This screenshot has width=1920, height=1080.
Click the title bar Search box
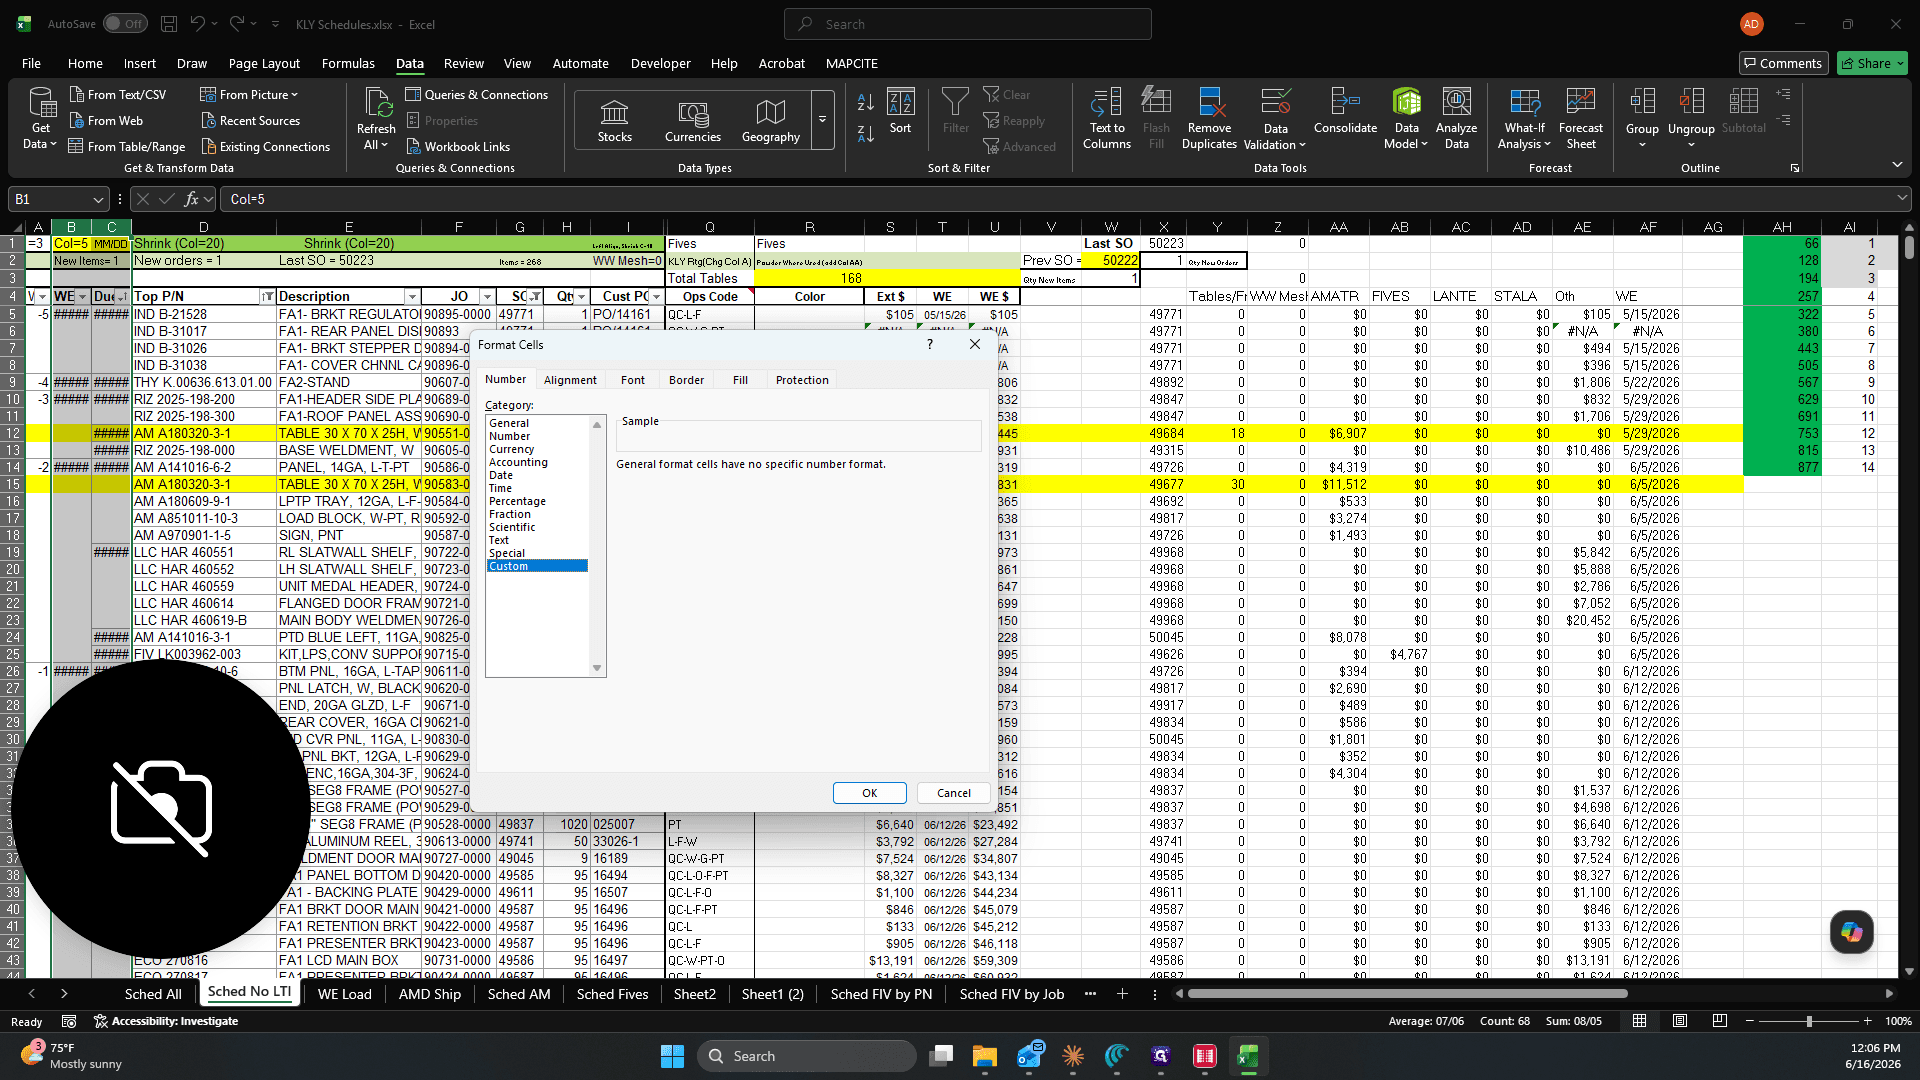coord(967,24)
